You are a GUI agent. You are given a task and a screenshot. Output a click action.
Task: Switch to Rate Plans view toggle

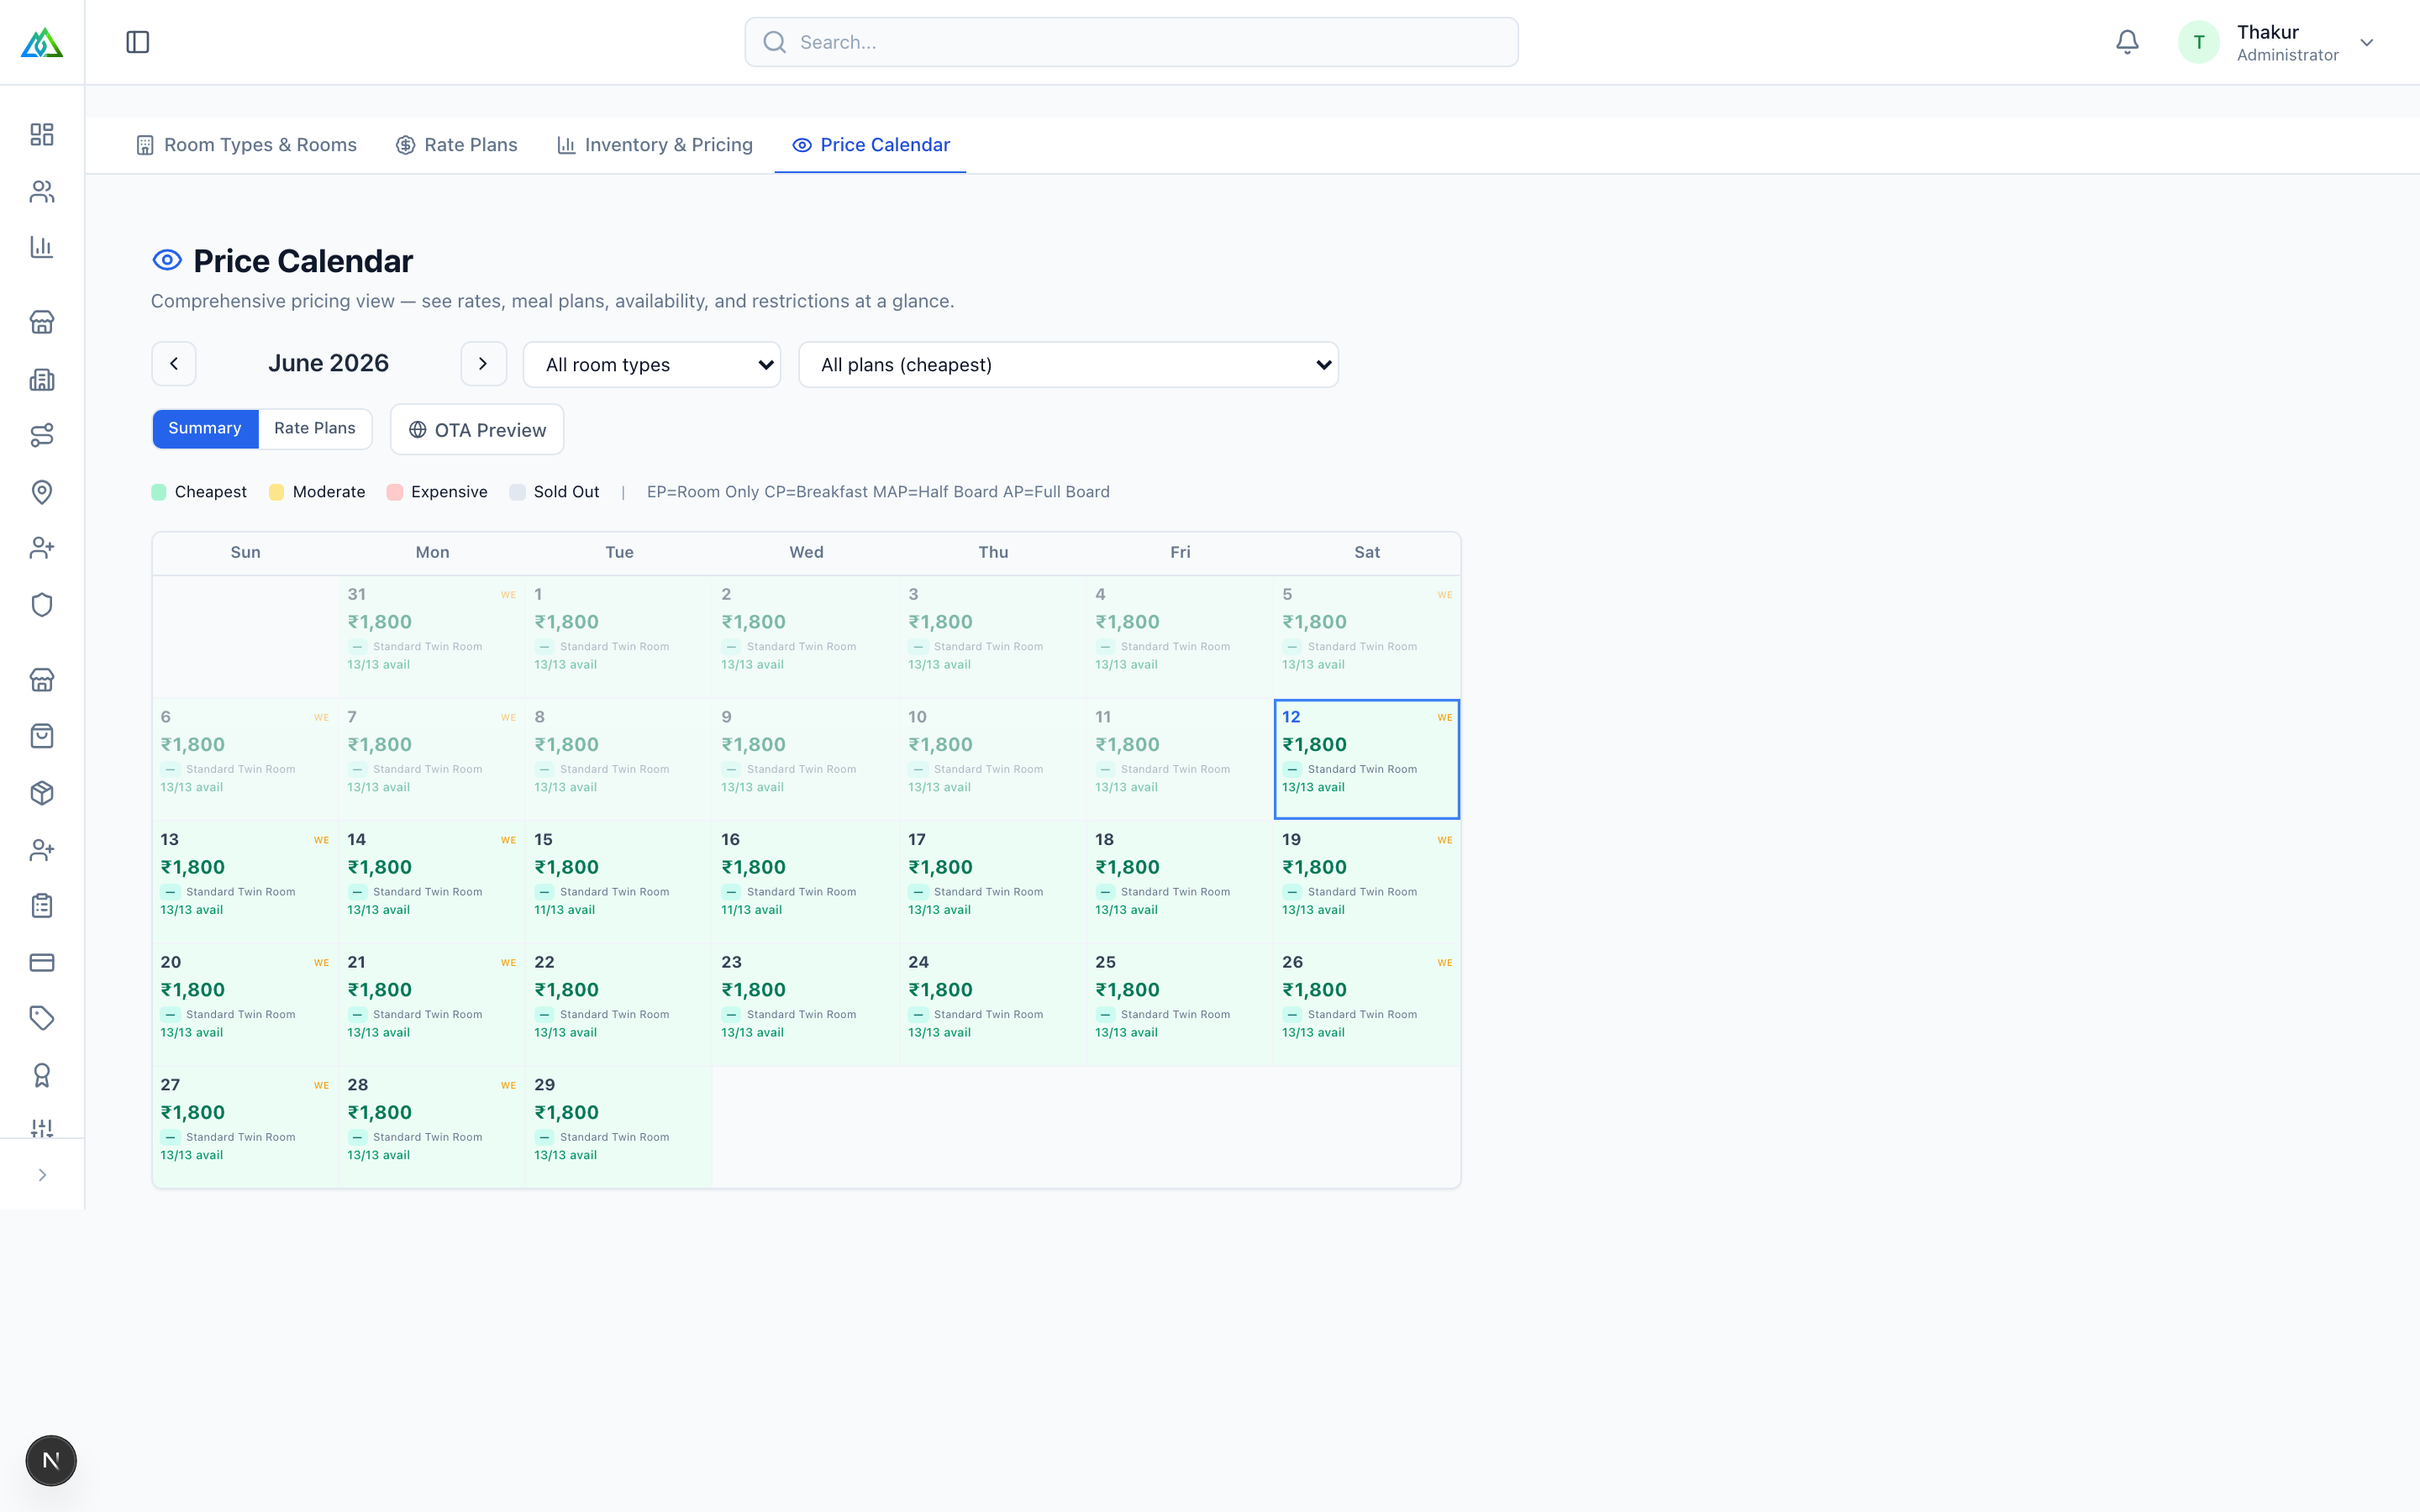[x=315, y=428]
